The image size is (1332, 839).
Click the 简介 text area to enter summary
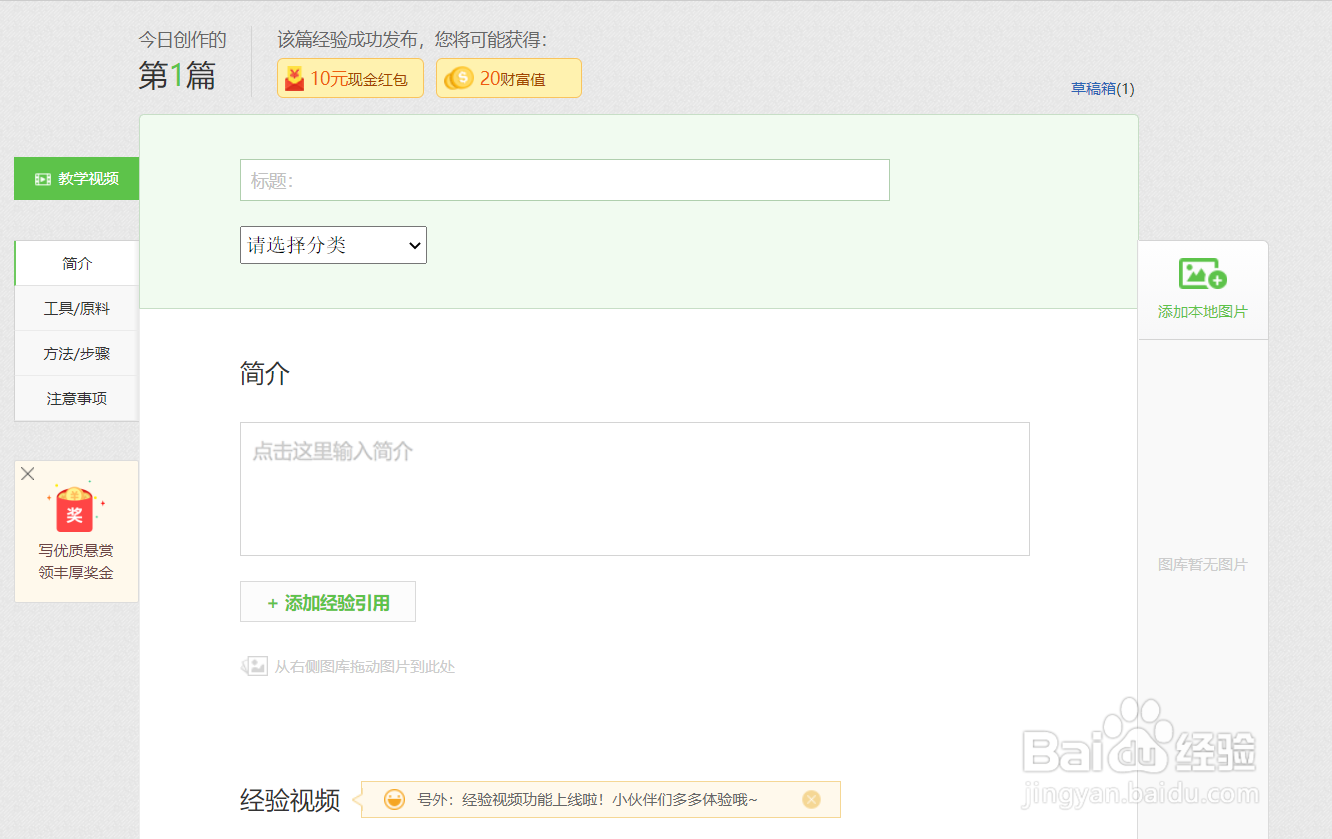634,488
